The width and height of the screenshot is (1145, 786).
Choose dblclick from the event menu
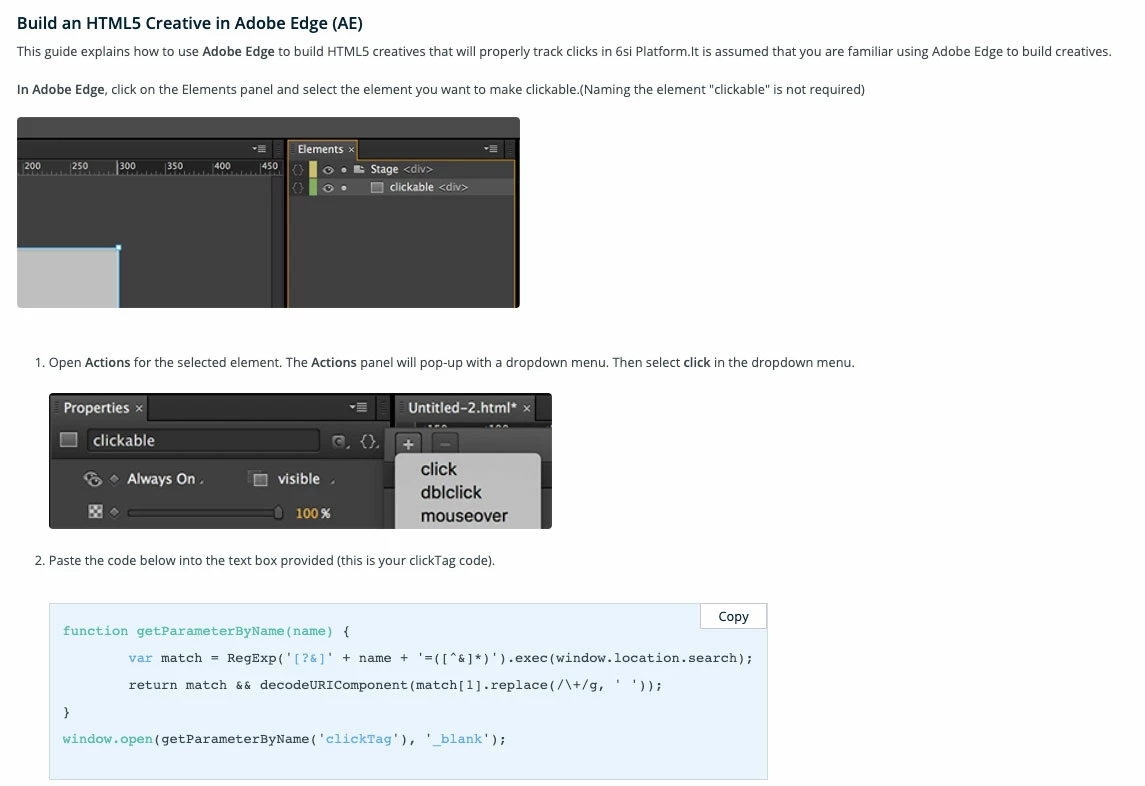pyautogui.click(x=451, y=492)
